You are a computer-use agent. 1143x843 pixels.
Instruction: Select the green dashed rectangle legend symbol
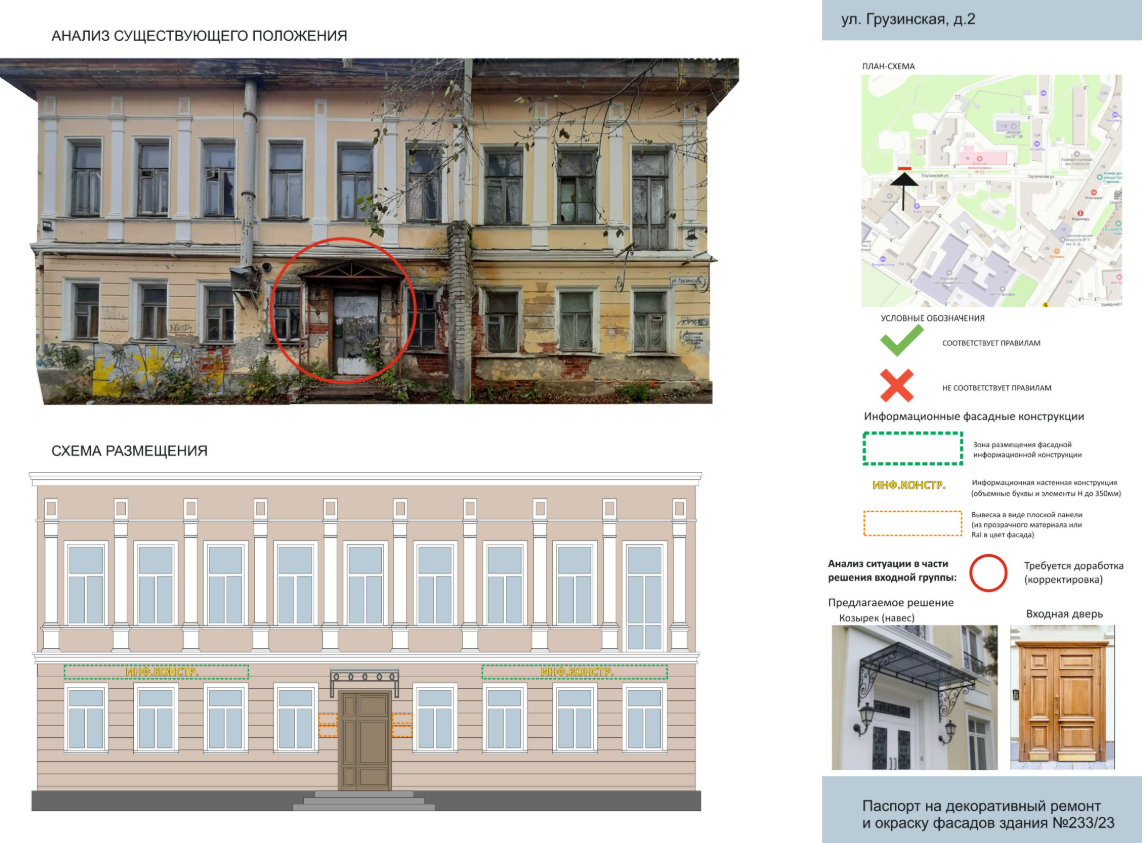tap(913, 448)
